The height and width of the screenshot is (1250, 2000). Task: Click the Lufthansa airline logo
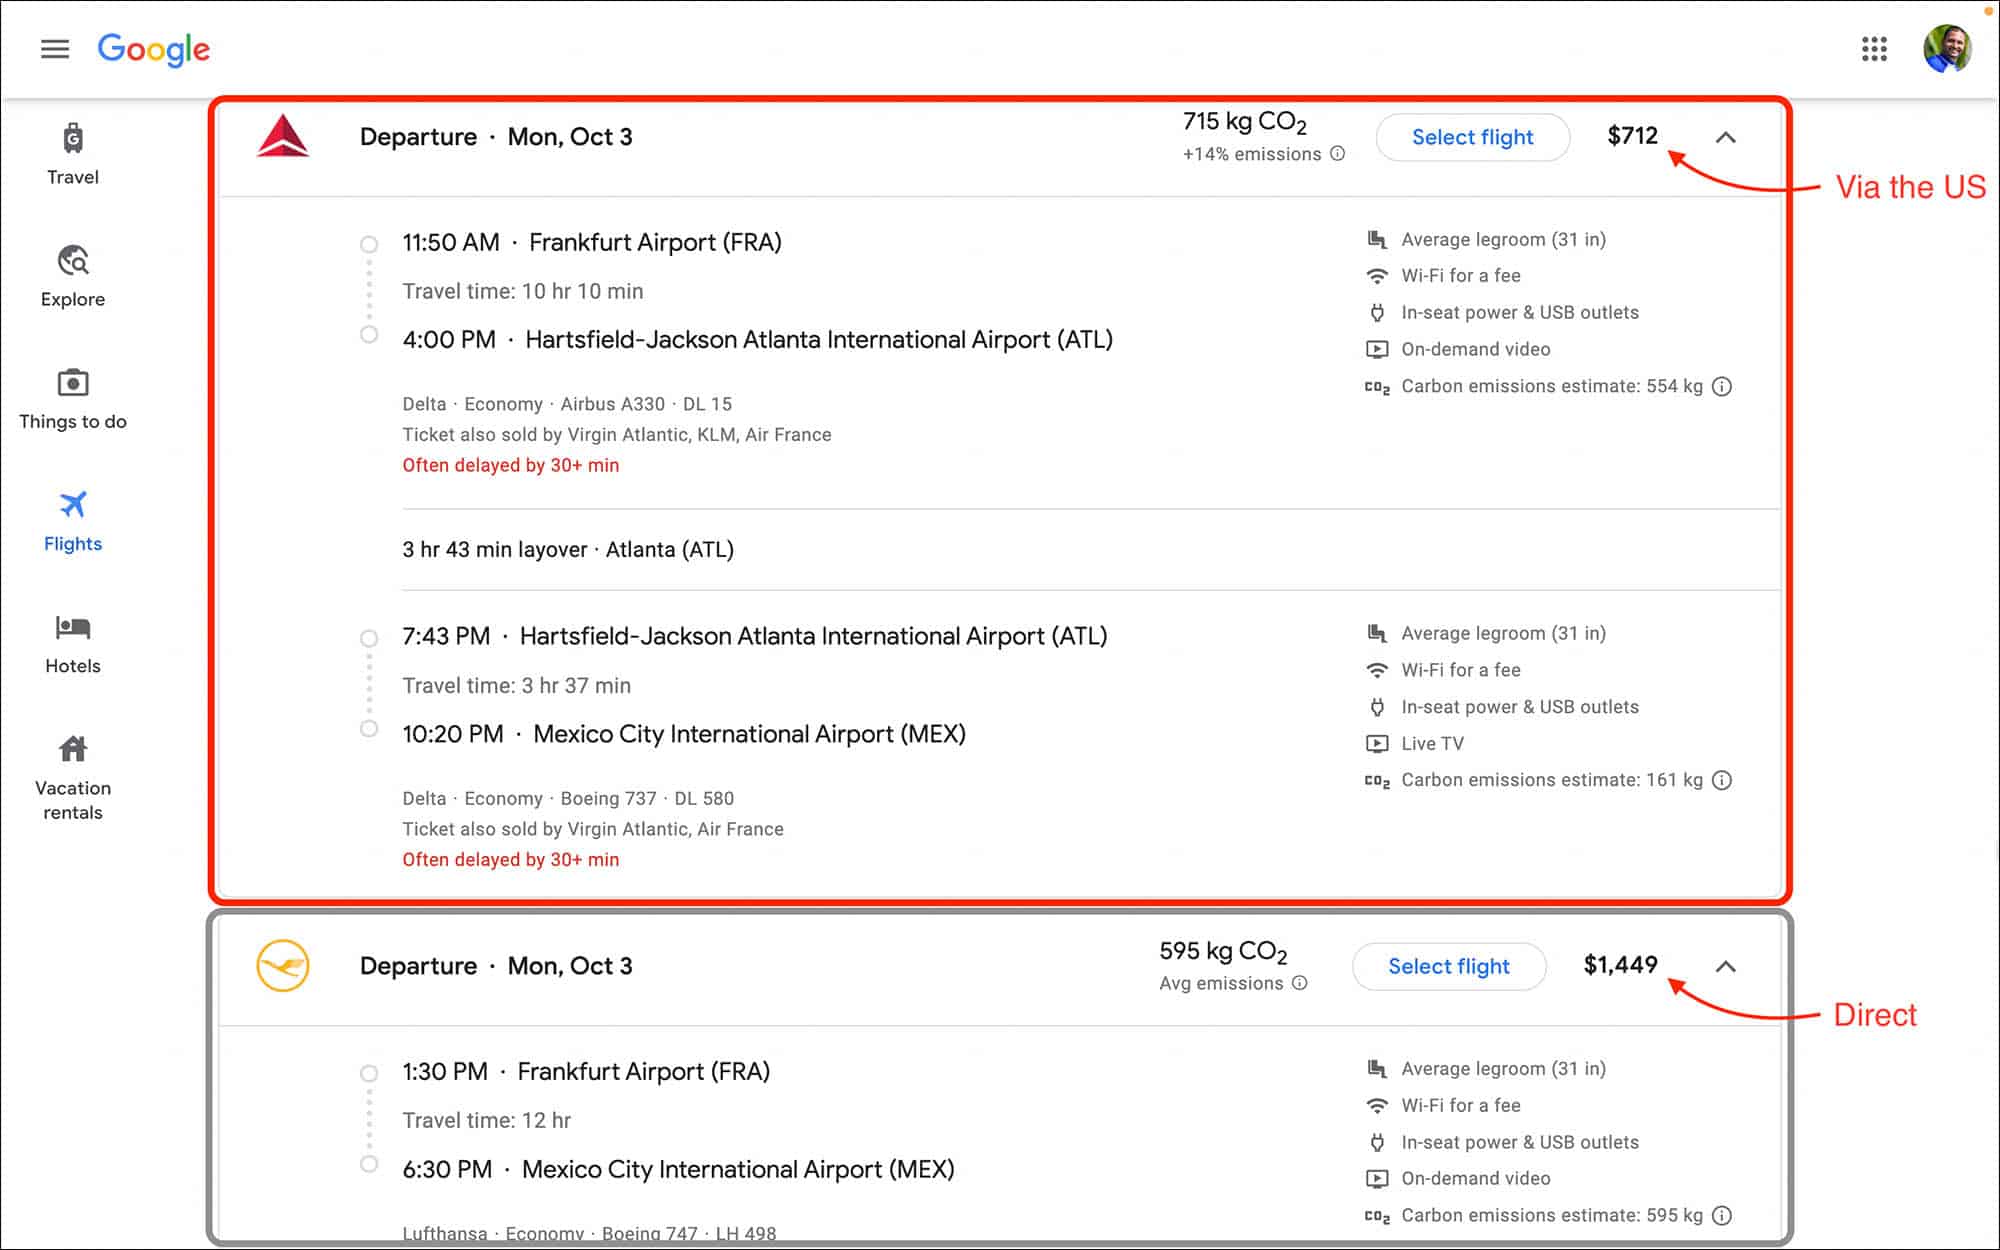tap(283, 965)
